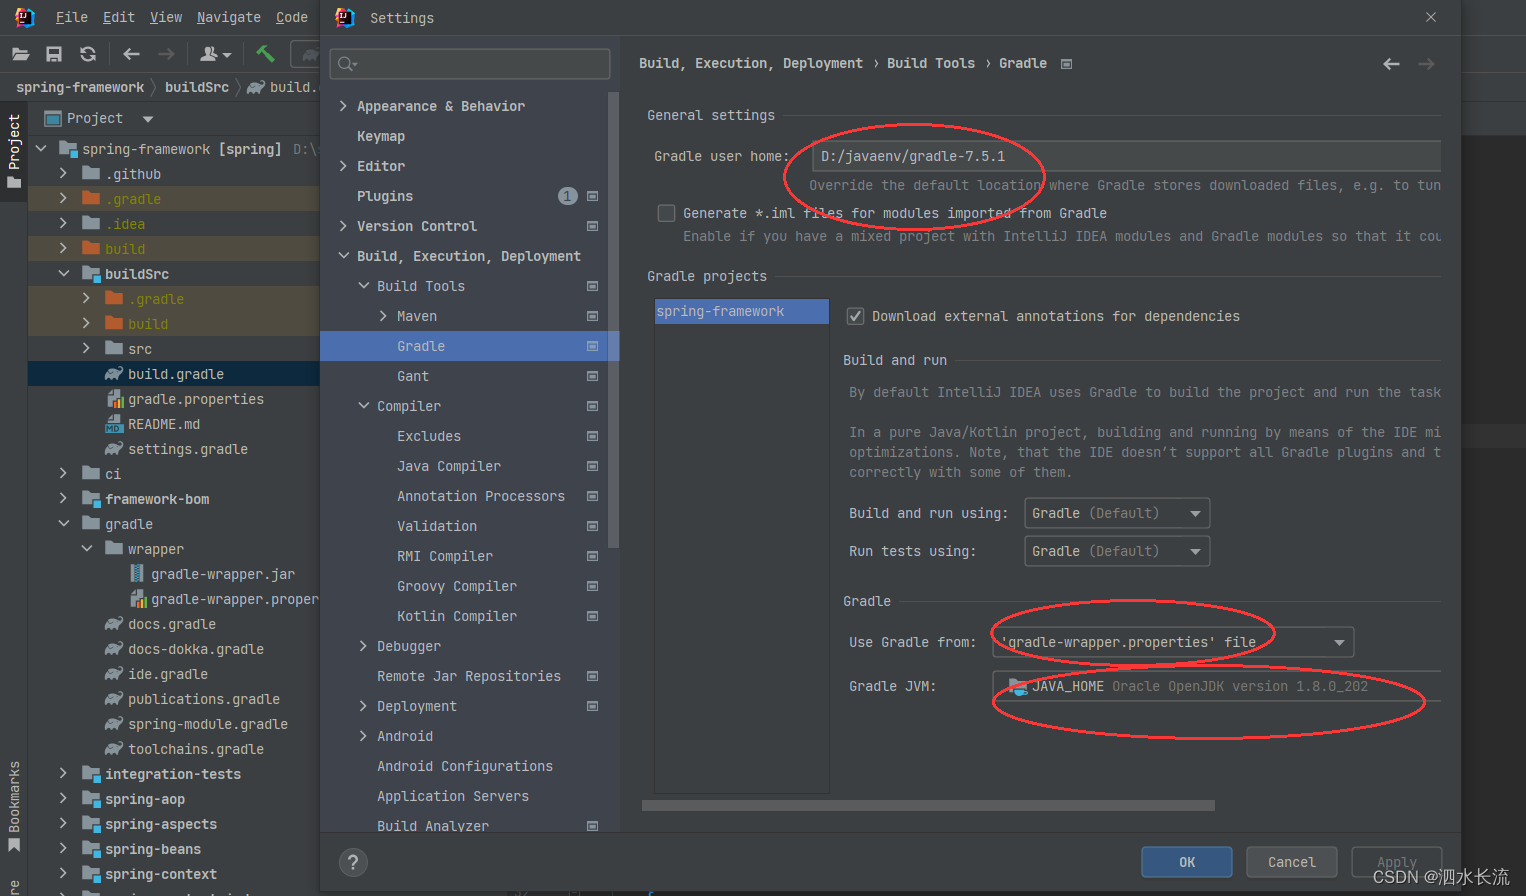Click the Build hammer icon
This screenshot has height=896, width=1526.
pos(265,54)
